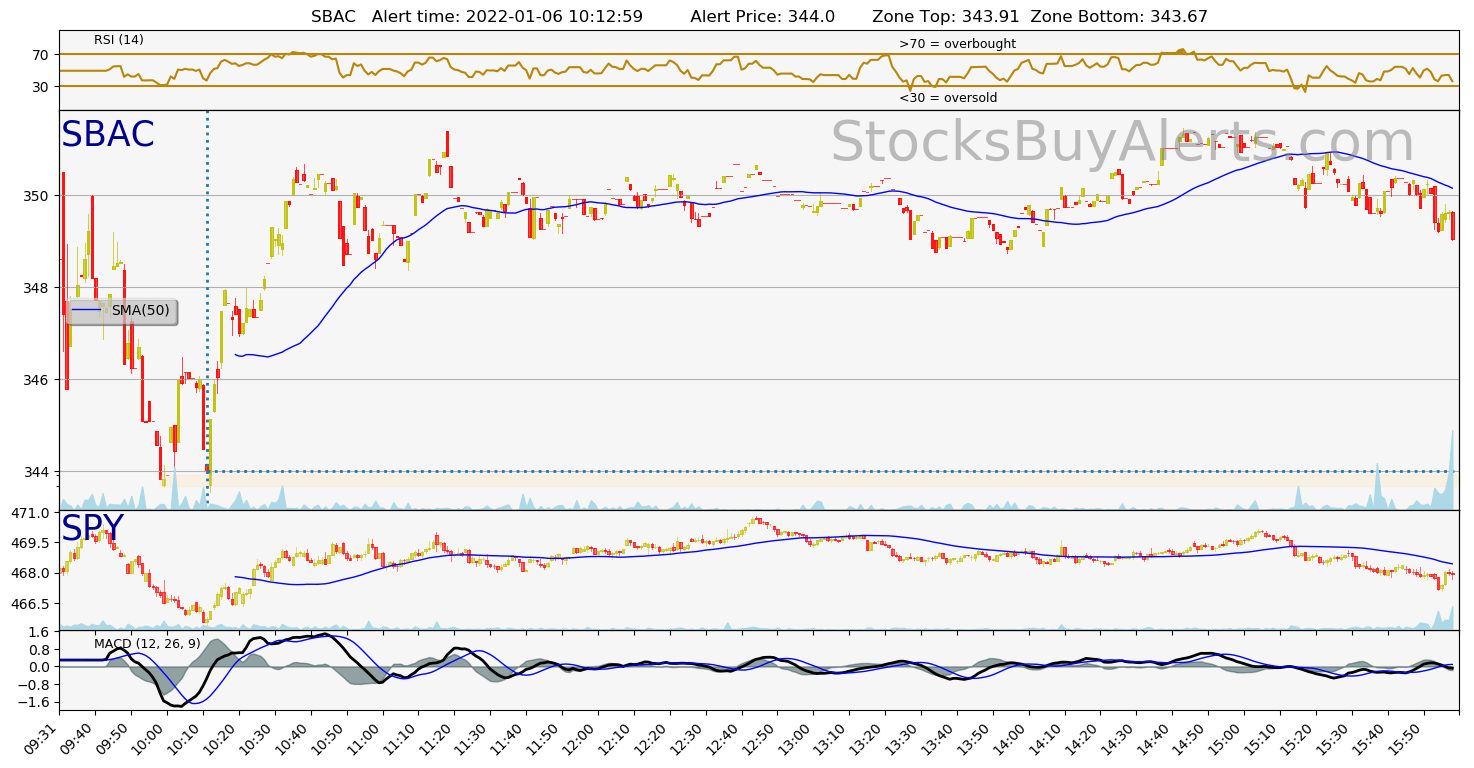This screenshot has height=768, width=1474.
Task: Click the large SBAC chart label
Action: click(108, 135)
